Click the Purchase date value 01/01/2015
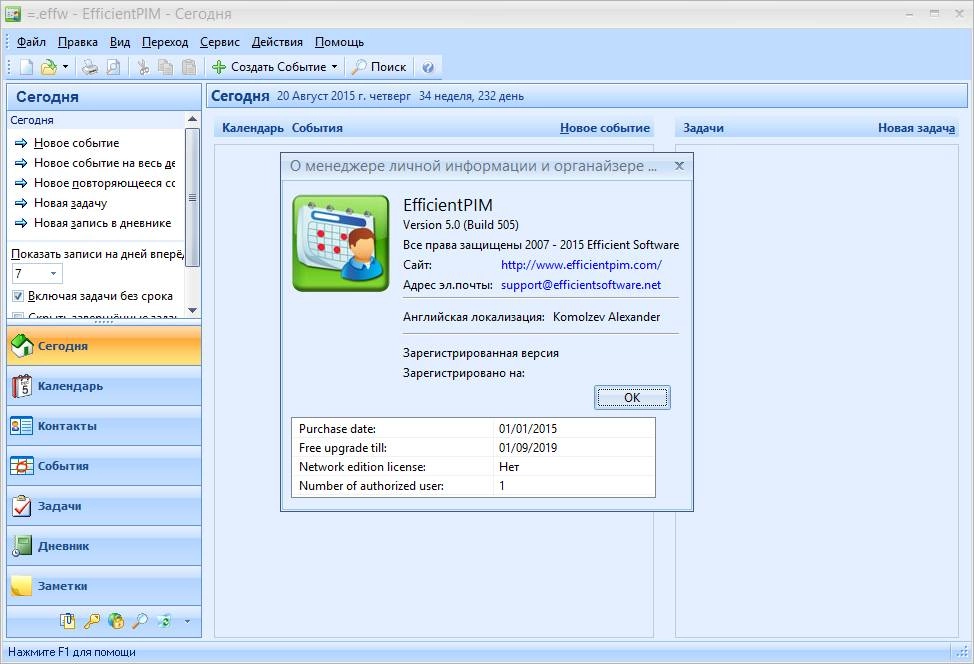The height and width of the screenshot is (664, 974). (527, 429)
